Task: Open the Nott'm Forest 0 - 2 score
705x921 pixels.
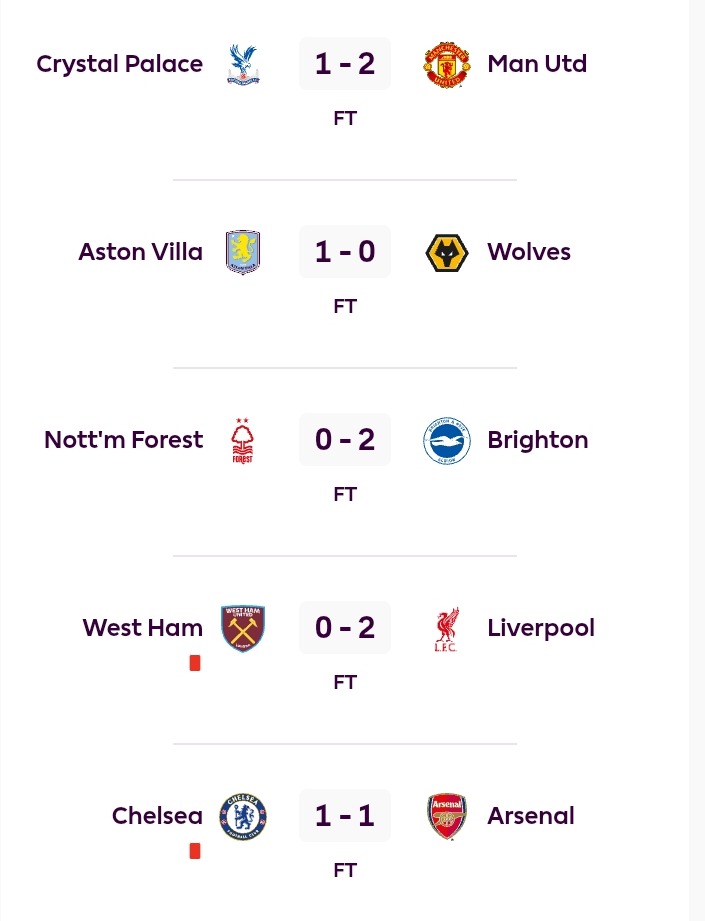Action: coord(345,440)
